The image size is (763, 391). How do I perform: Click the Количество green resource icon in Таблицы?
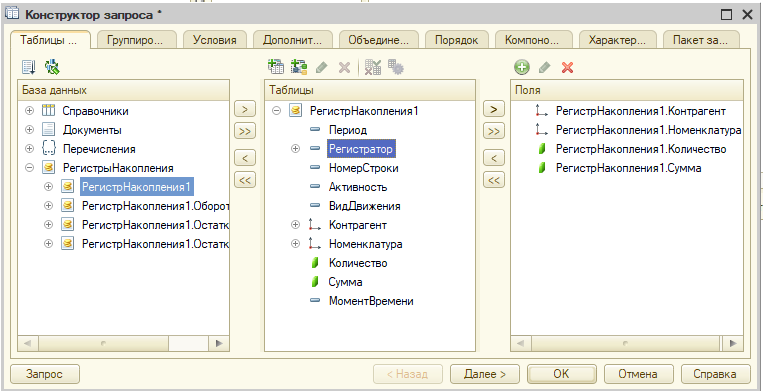click(315, 263)
